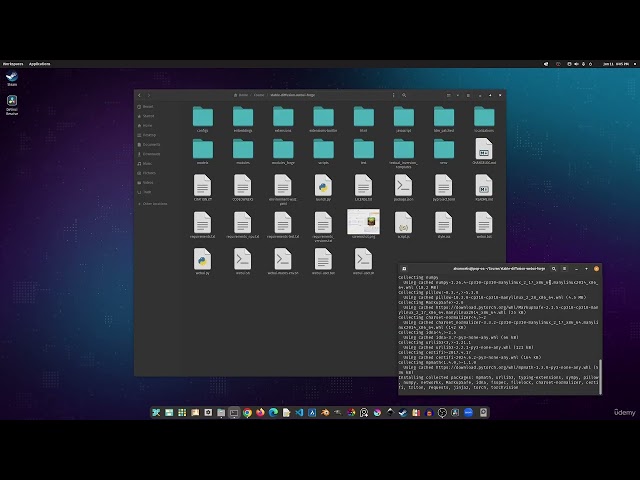Open the scripts folder
640x480 pixels.
[x=323, y=149]
